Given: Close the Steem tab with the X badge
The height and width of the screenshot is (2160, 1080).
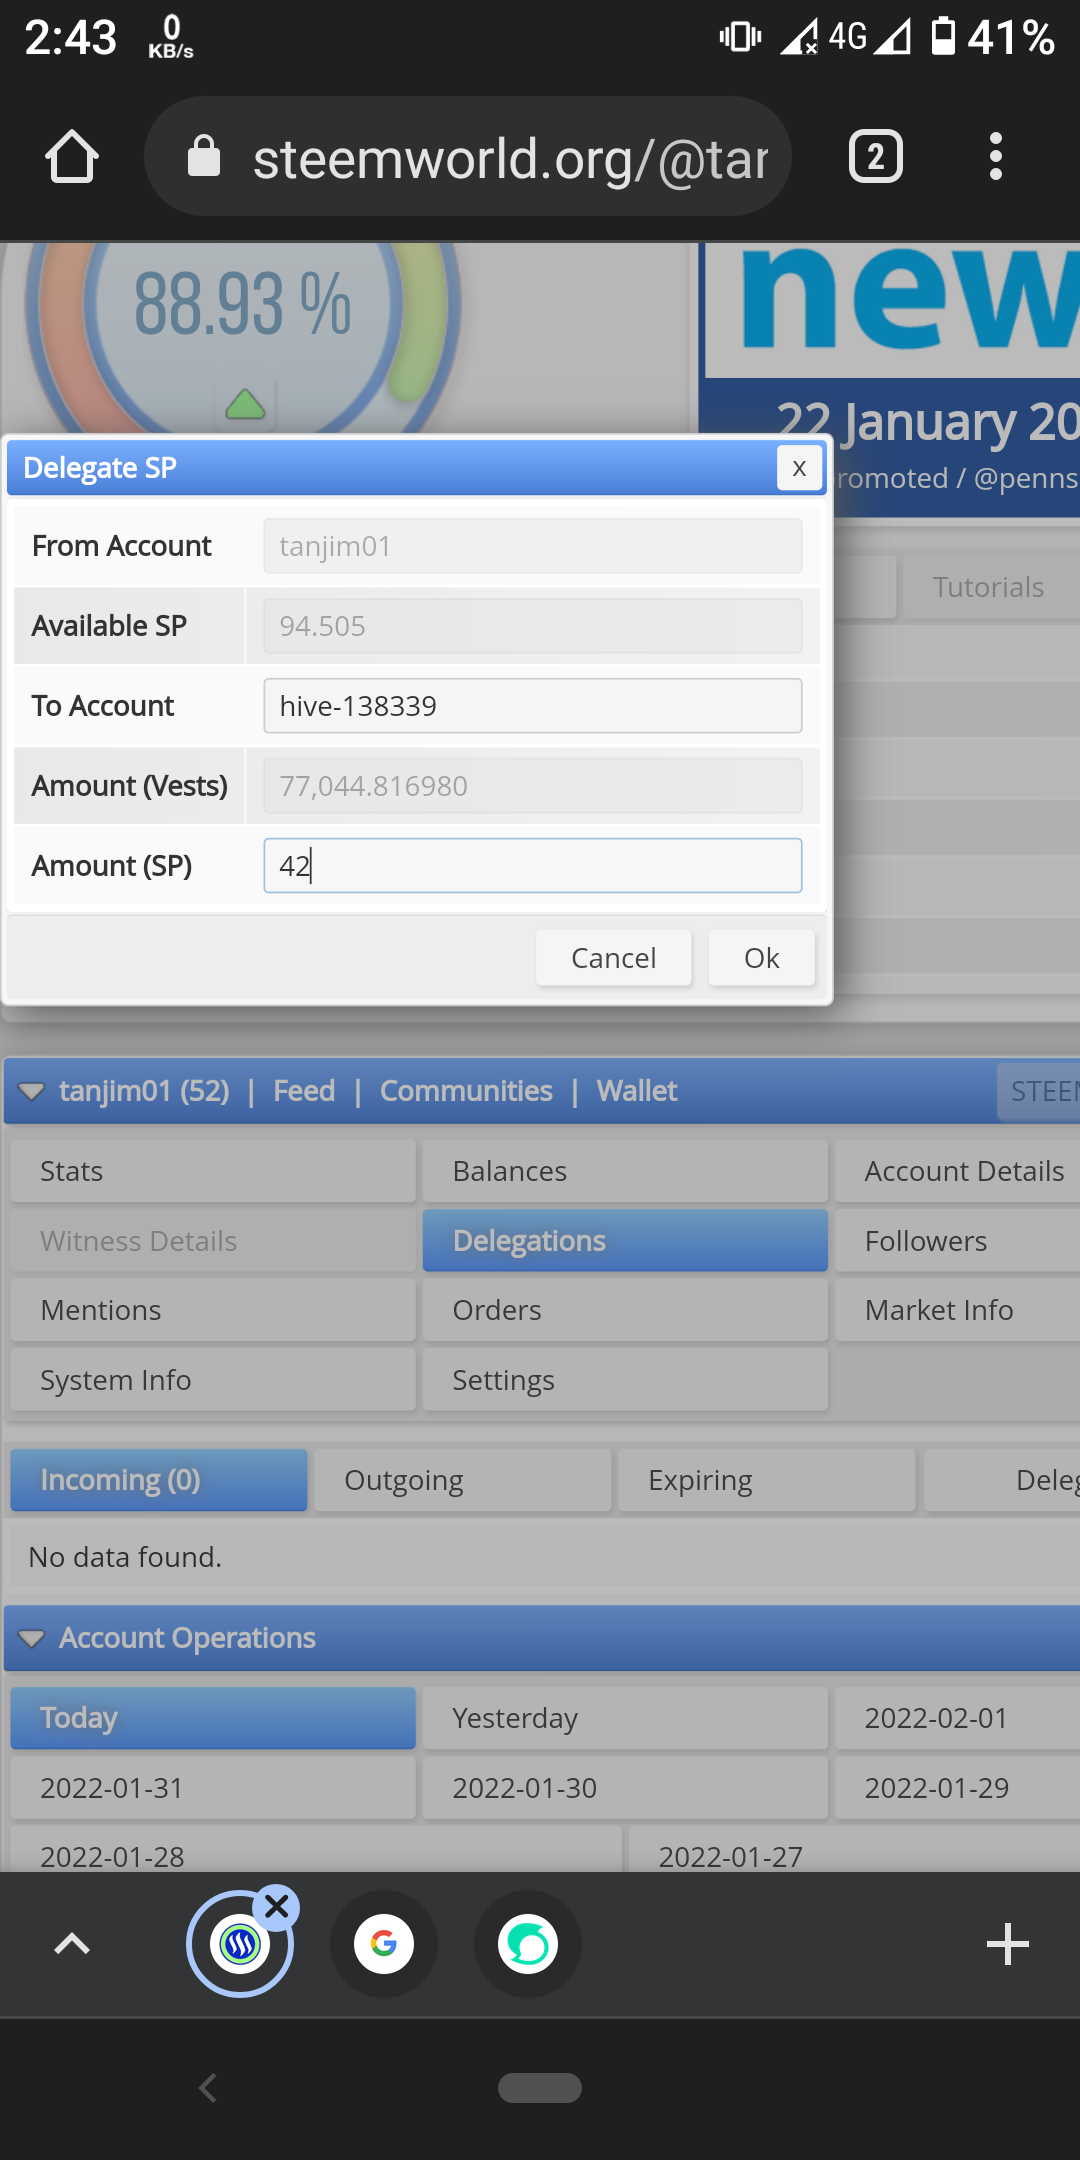Looking at the screenshot, I should click(277, 1907).
